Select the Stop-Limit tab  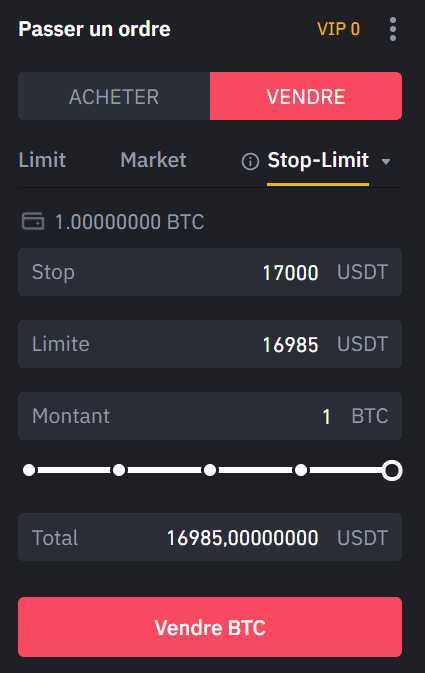click(318, 160)
